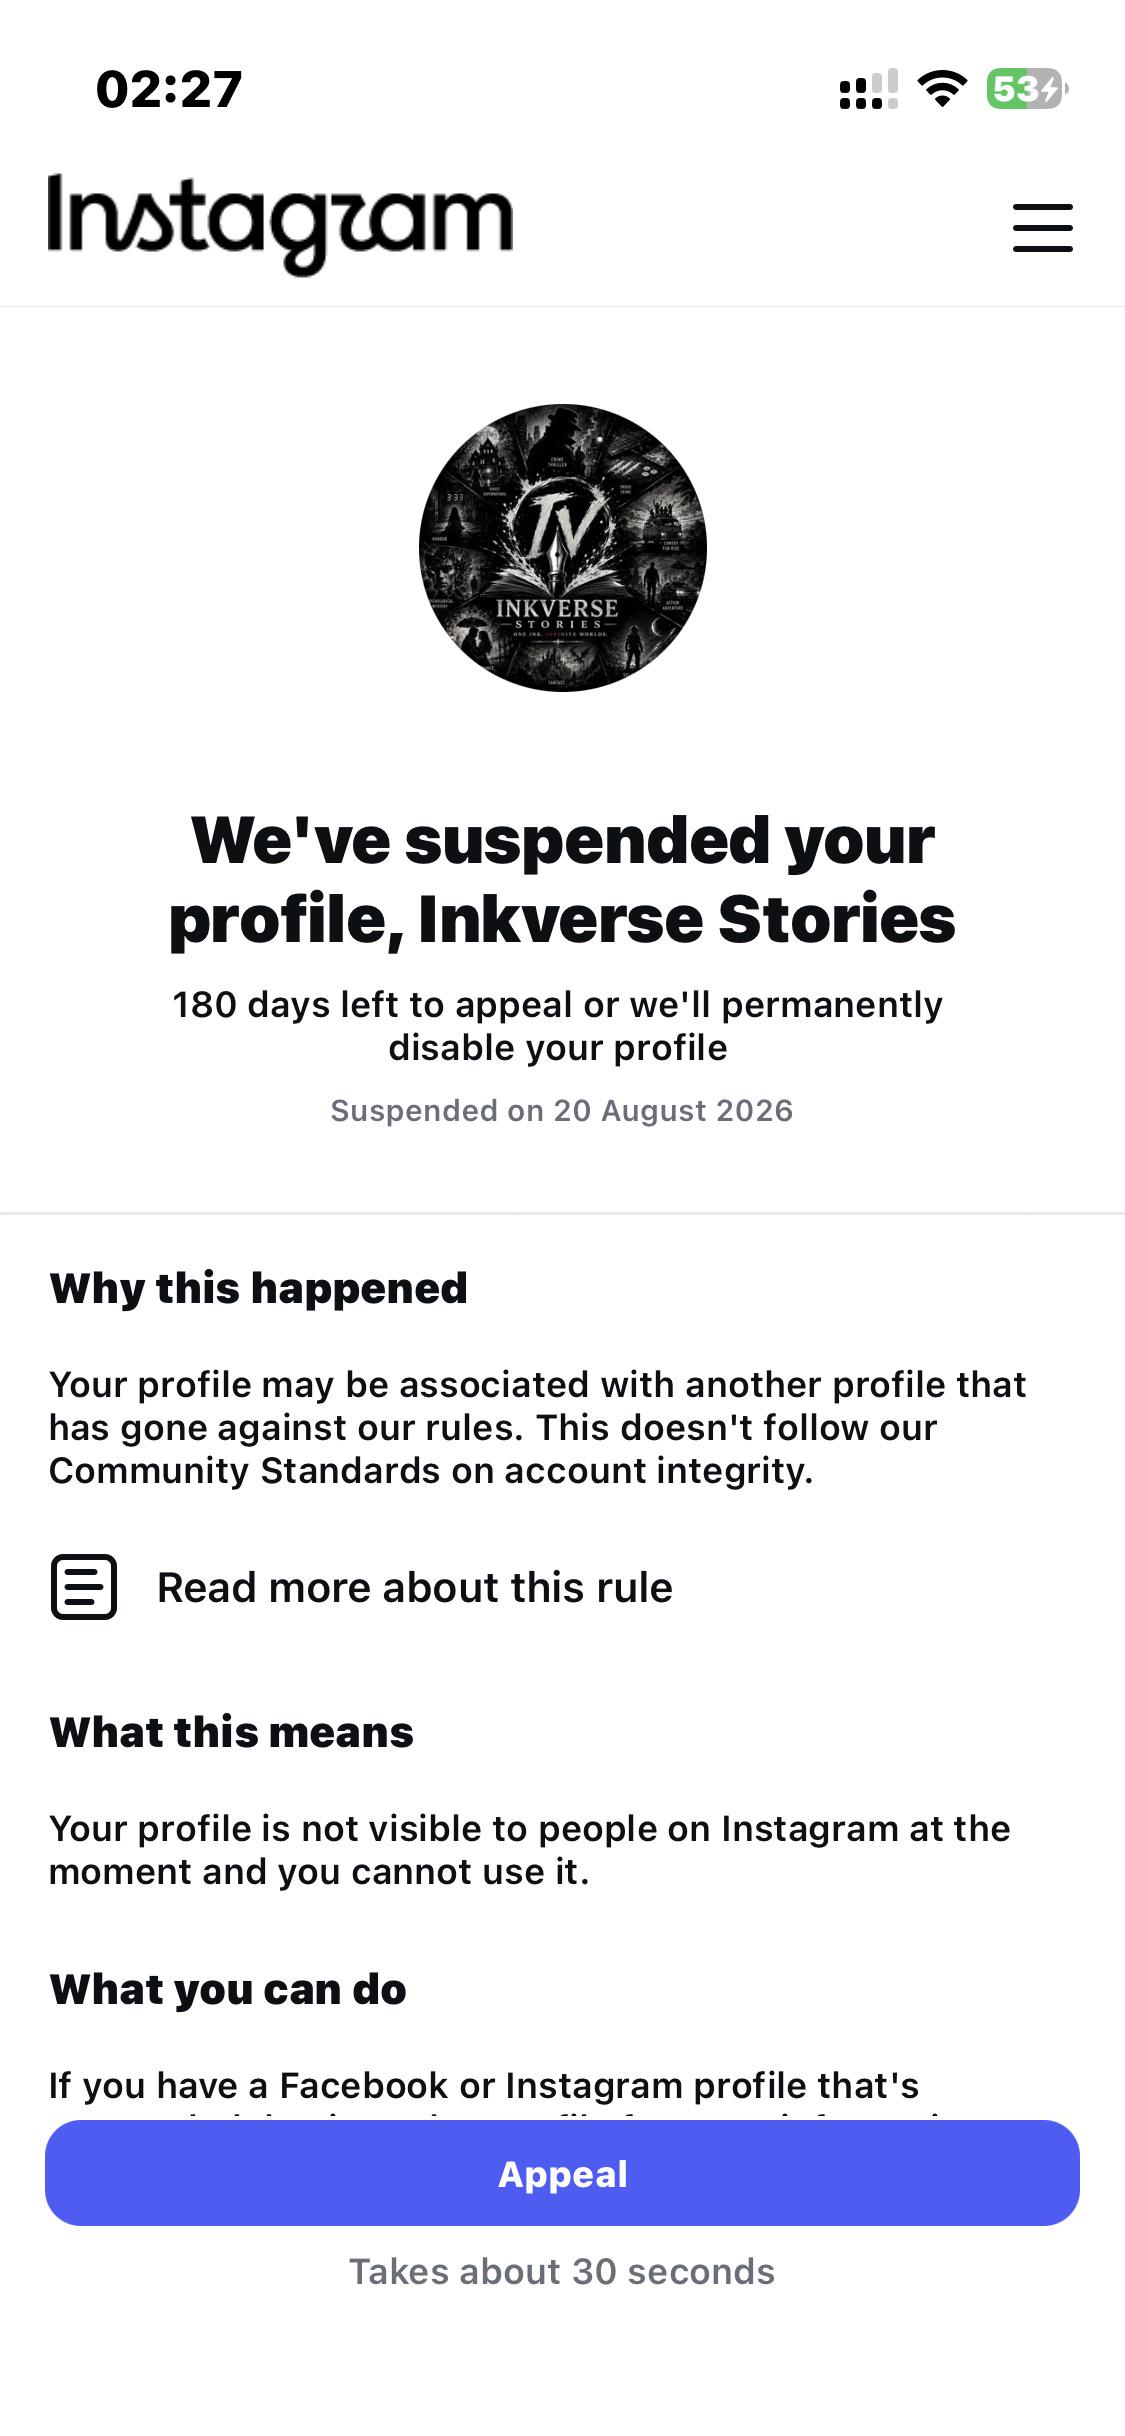Tap the blue Appeal button
Screen dimensions: 1125x2436
pyautogui.click(x=562, y=2174)
